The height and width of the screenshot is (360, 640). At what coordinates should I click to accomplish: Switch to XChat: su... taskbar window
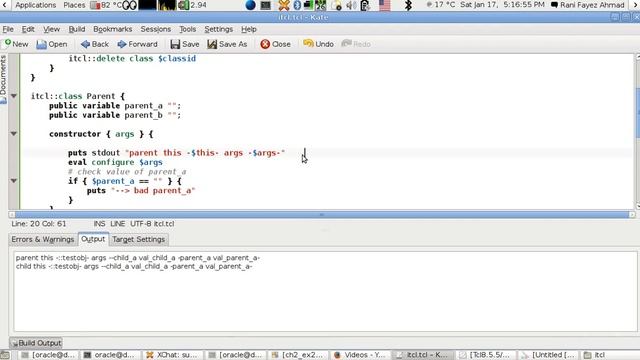[172, 355]
